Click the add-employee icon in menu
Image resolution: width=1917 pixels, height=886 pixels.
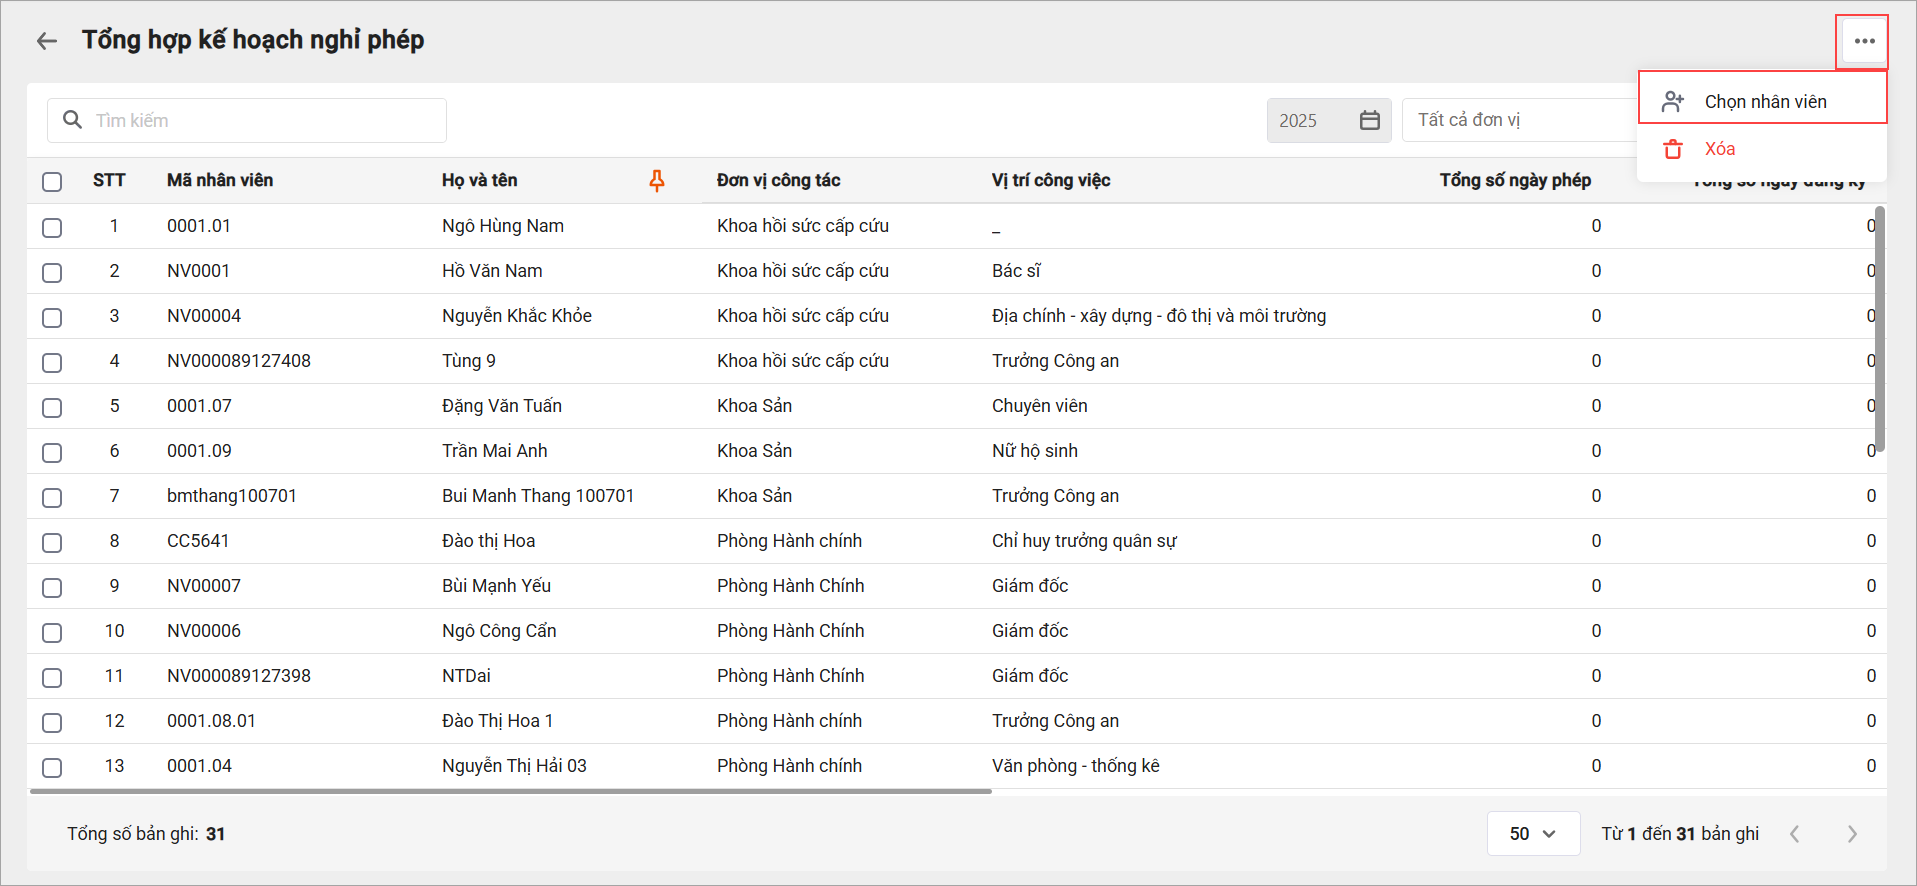1673,101
